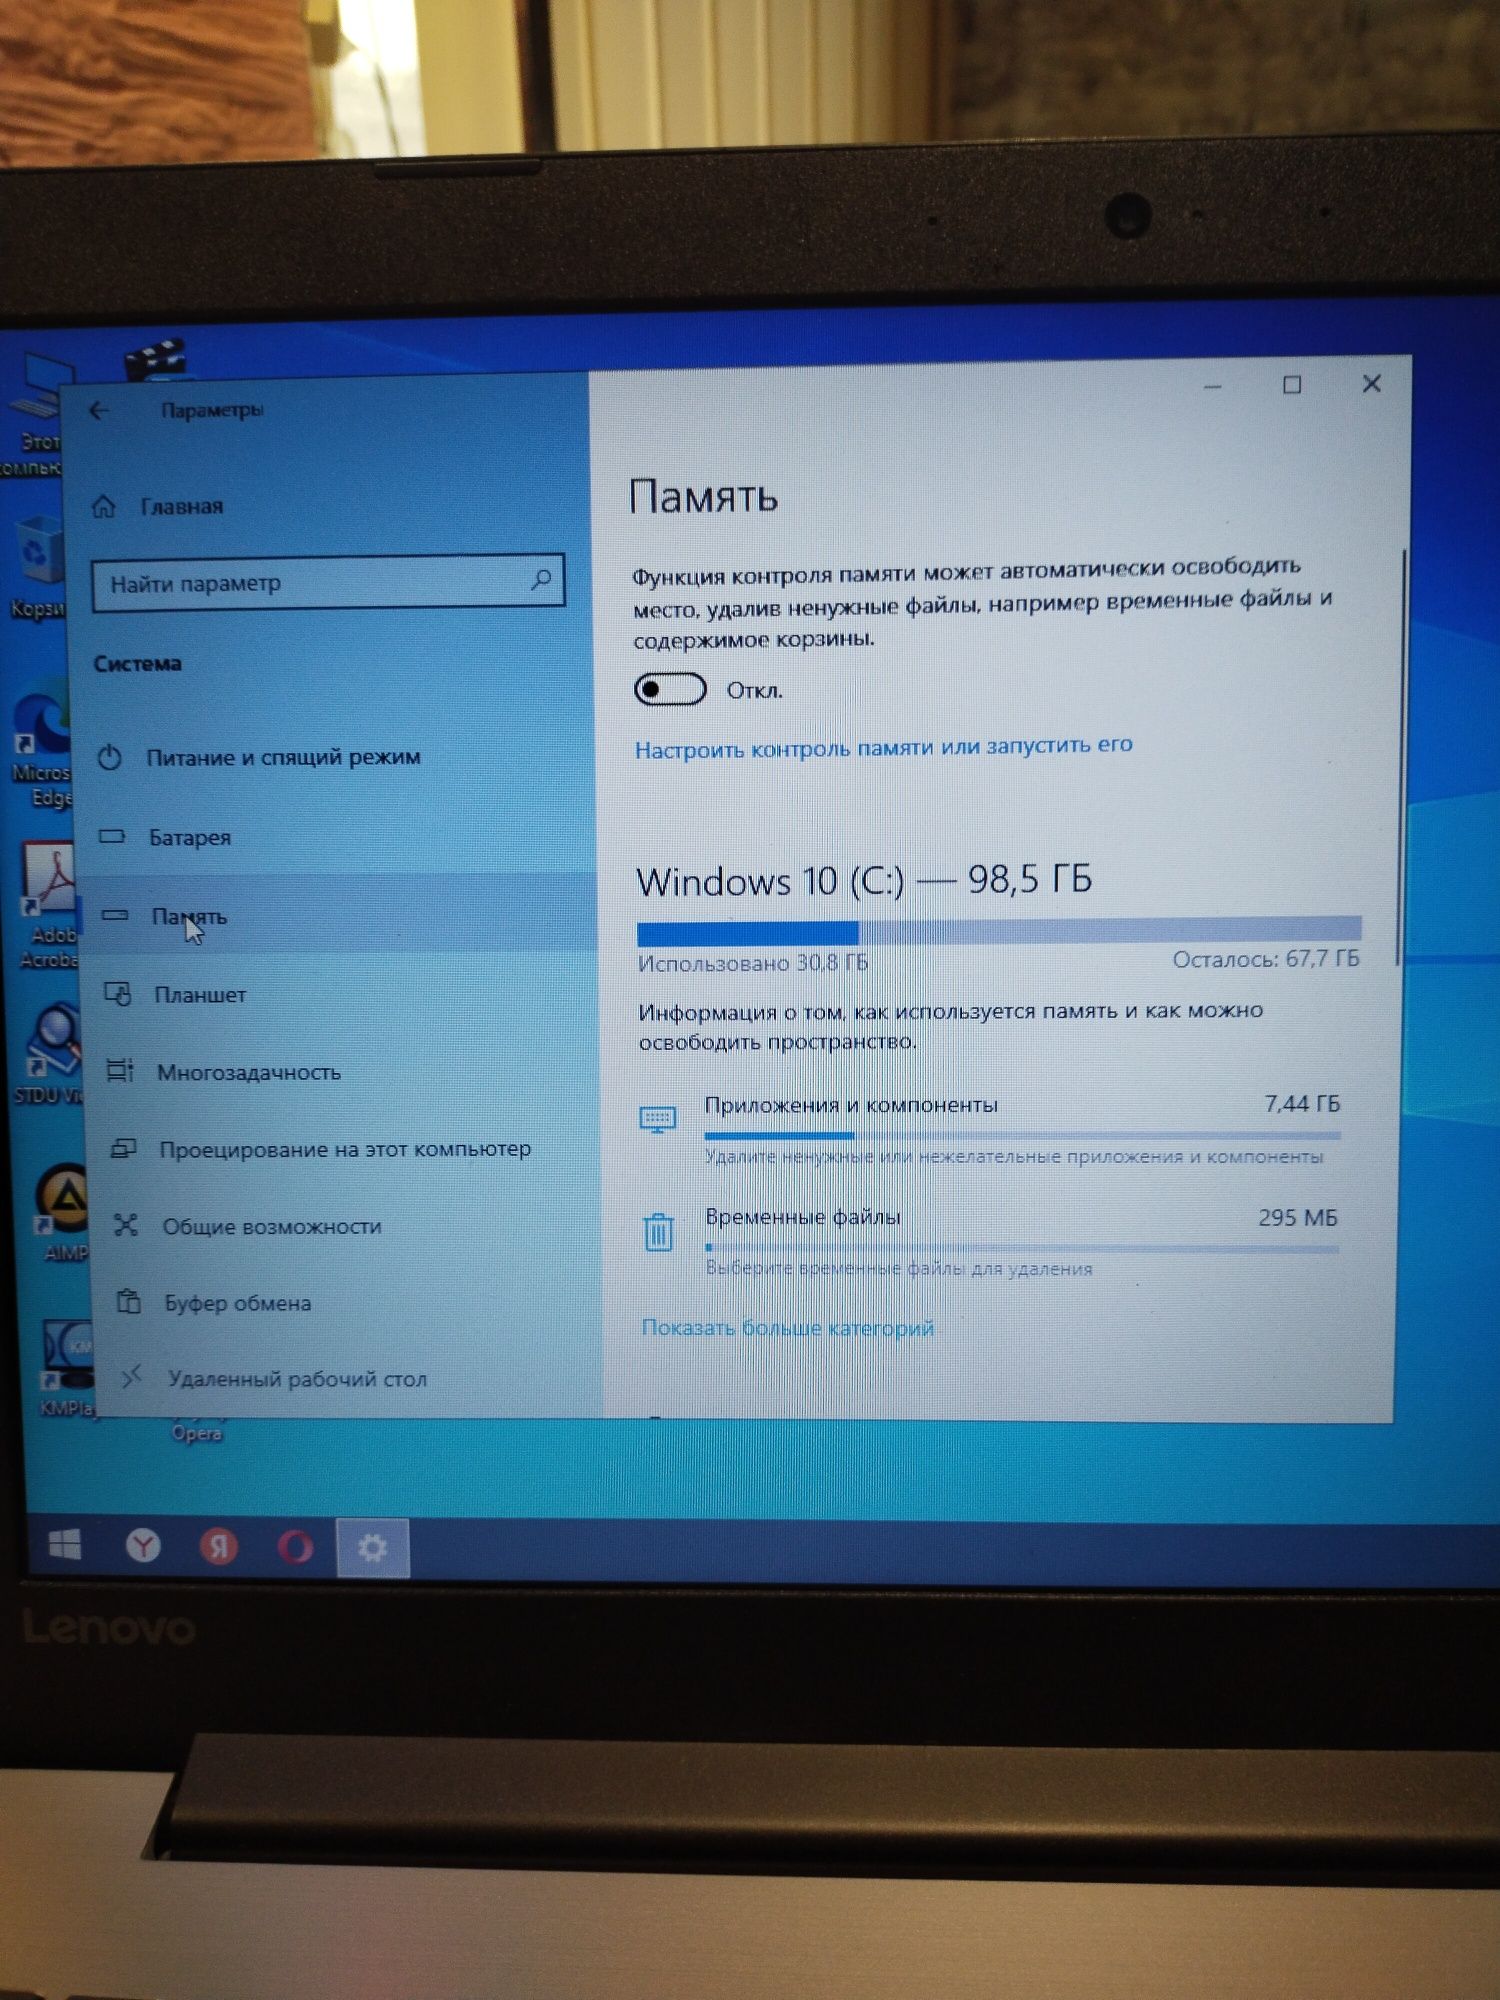Click the tablet icon next to Планшет

(118, 993)
